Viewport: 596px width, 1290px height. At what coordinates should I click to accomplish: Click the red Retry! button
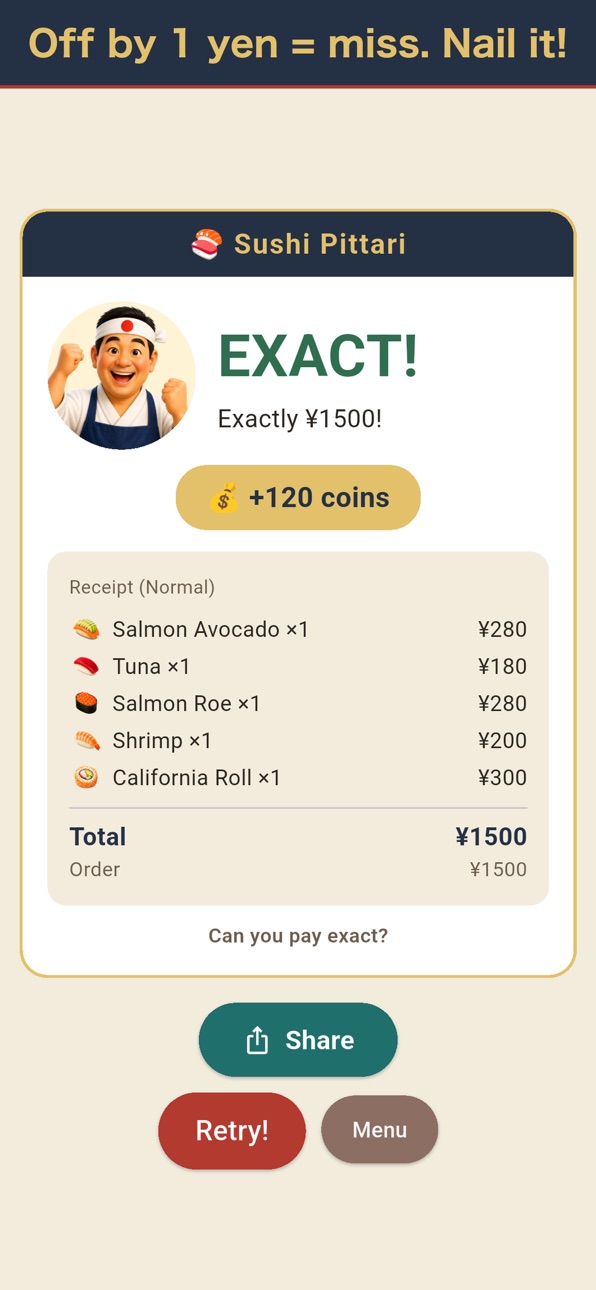point(232,1131)
